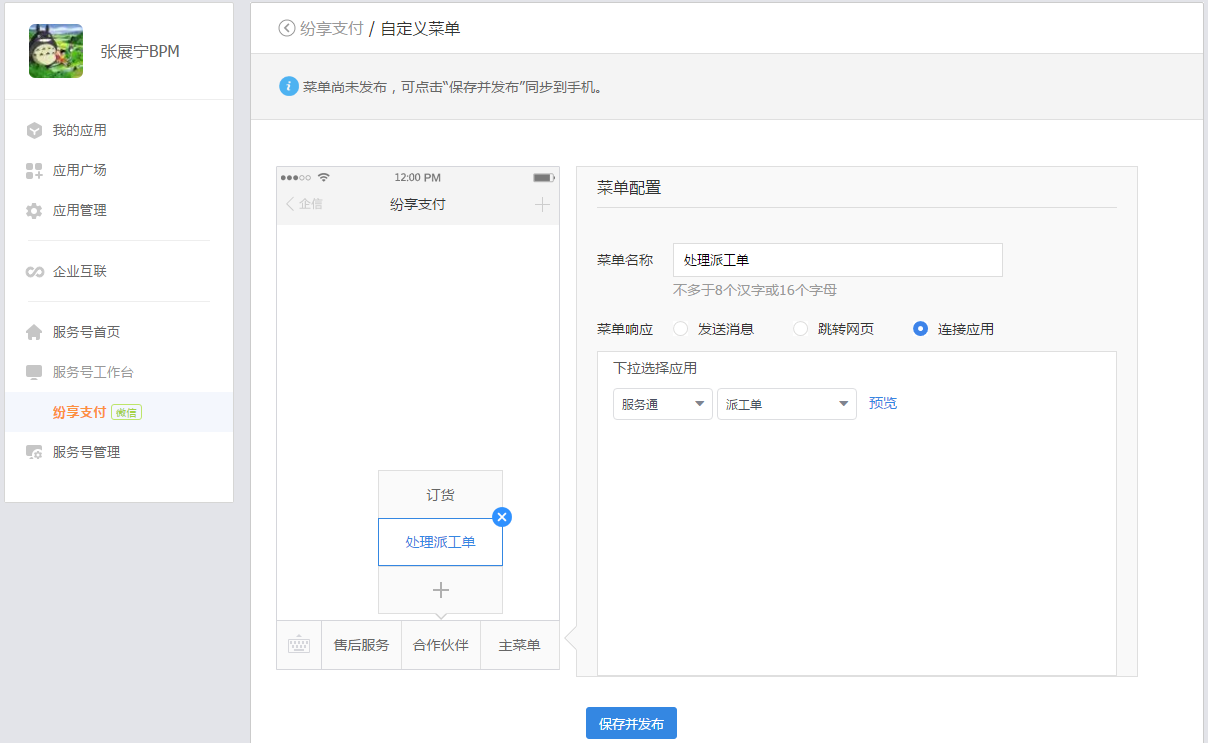Remove 处理派工单 with the blue X icon

tap(502, 516)
